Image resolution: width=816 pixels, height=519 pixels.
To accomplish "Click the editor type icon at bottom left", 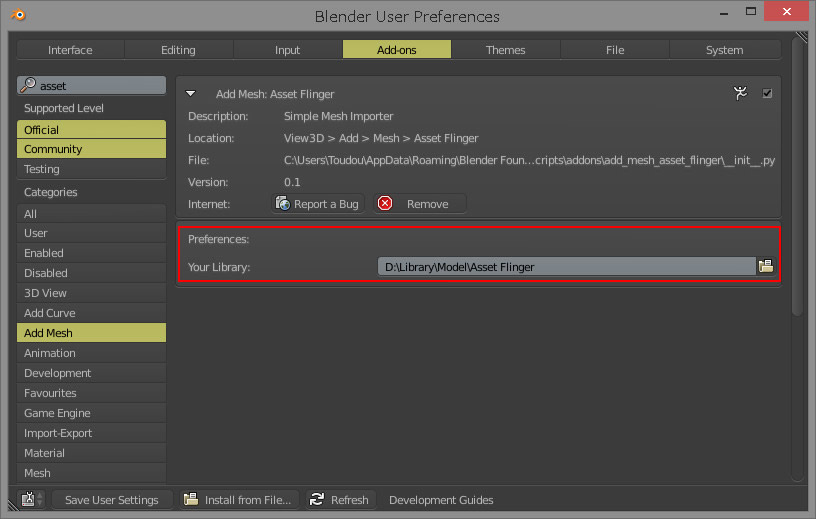I will click(28, 499).
